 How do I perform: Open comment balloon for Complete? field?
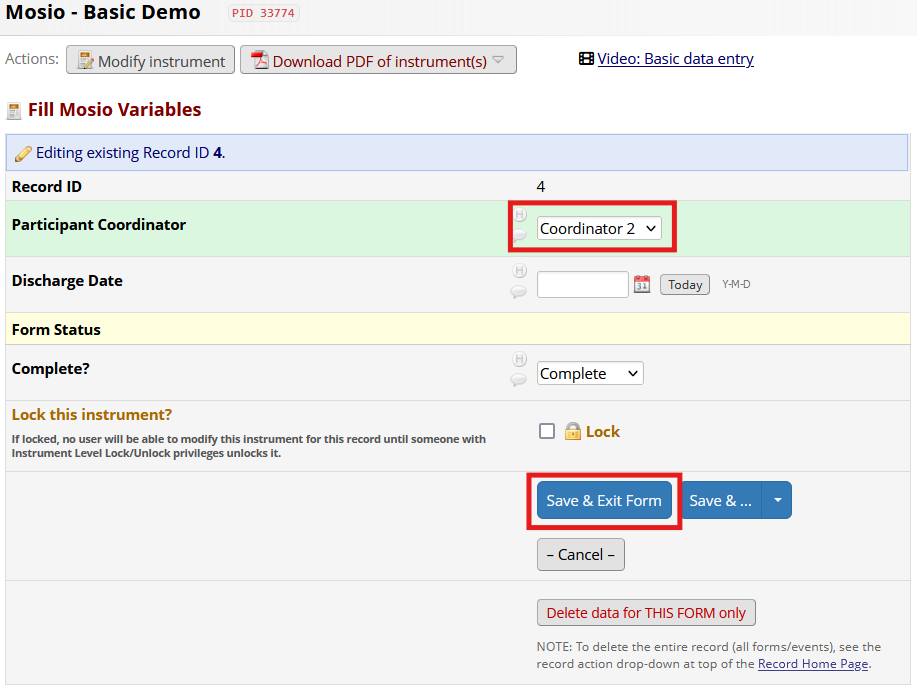(x=519, y=380)
